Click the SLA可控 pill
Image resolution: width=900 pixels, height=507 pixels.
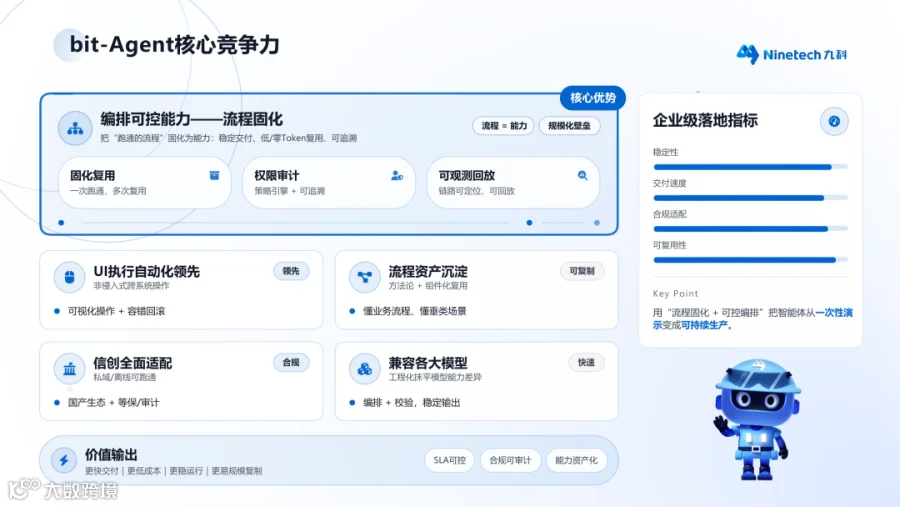click(449, 460)
